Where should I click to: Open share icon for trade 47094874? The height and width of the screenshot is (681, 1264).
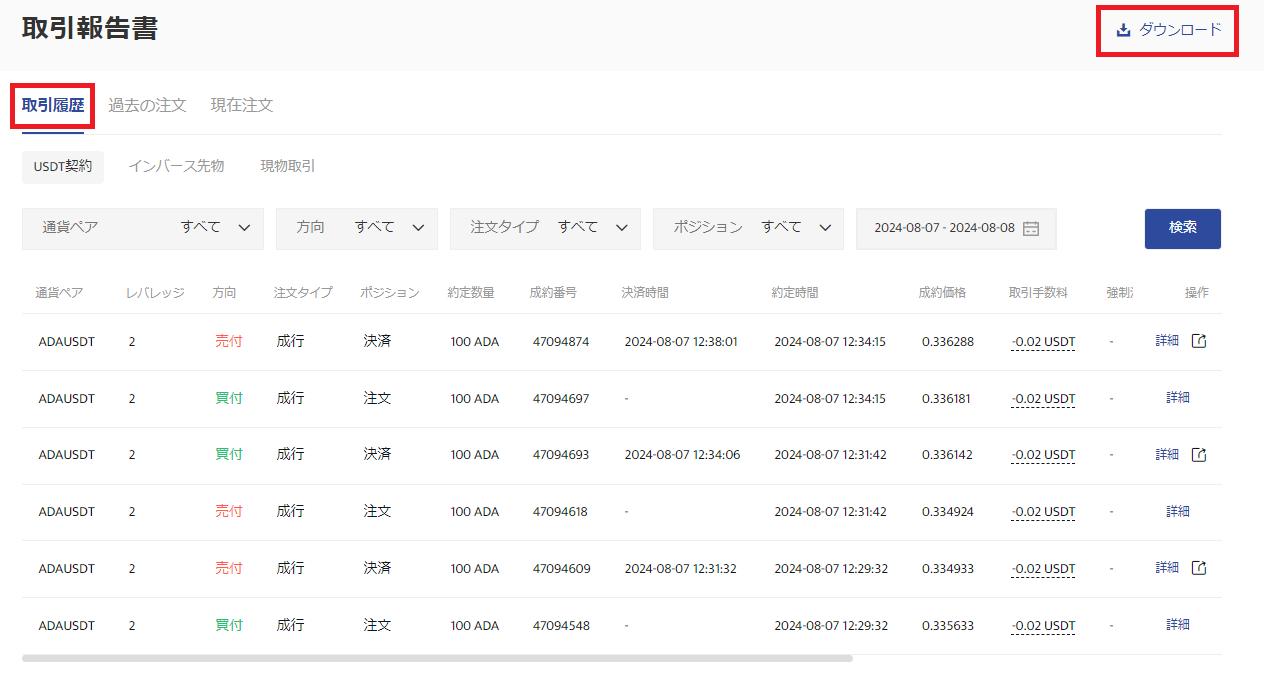1199,341
